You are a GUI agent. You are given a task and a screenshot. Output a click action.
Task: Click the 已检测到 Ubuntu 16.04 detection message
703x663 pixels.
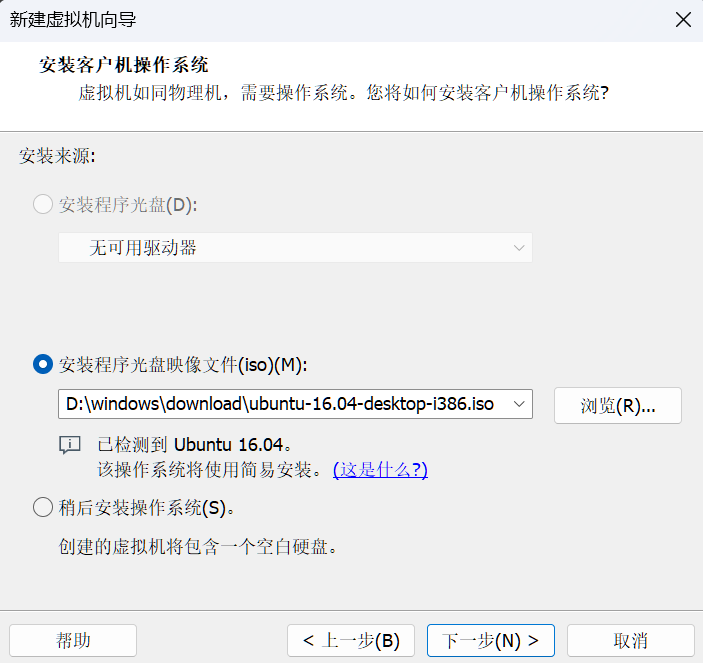[195, 445]
